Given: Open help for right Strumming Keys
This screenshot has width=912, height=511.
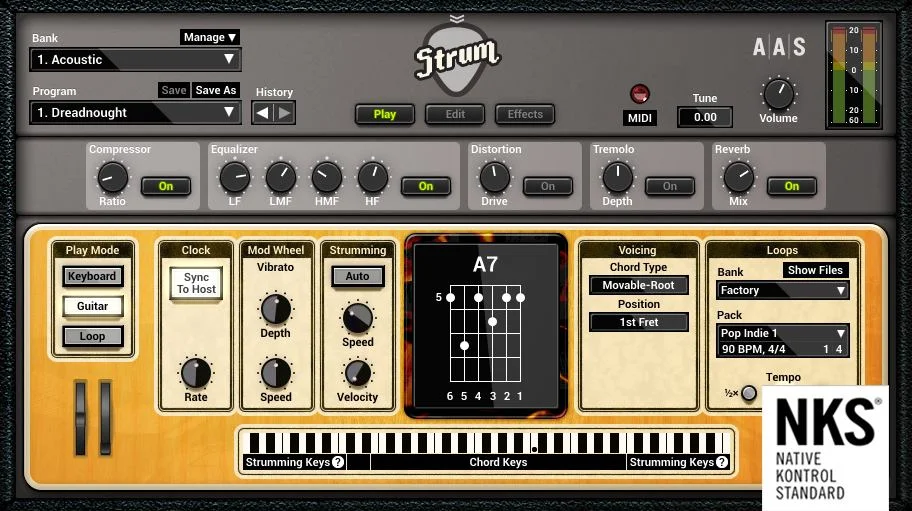Looking at the screenshot, I should click(722, 462).
